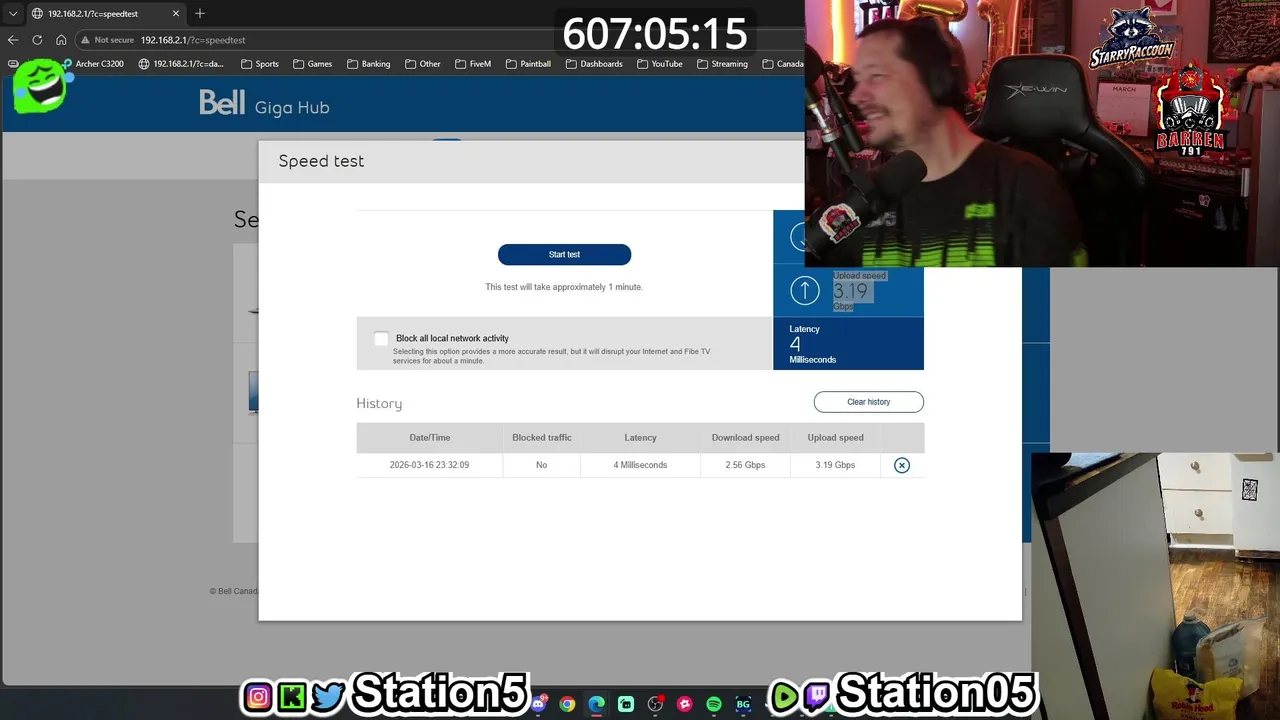
Task: Expand the Banking bookmarks folder
Action: point(369,64)
